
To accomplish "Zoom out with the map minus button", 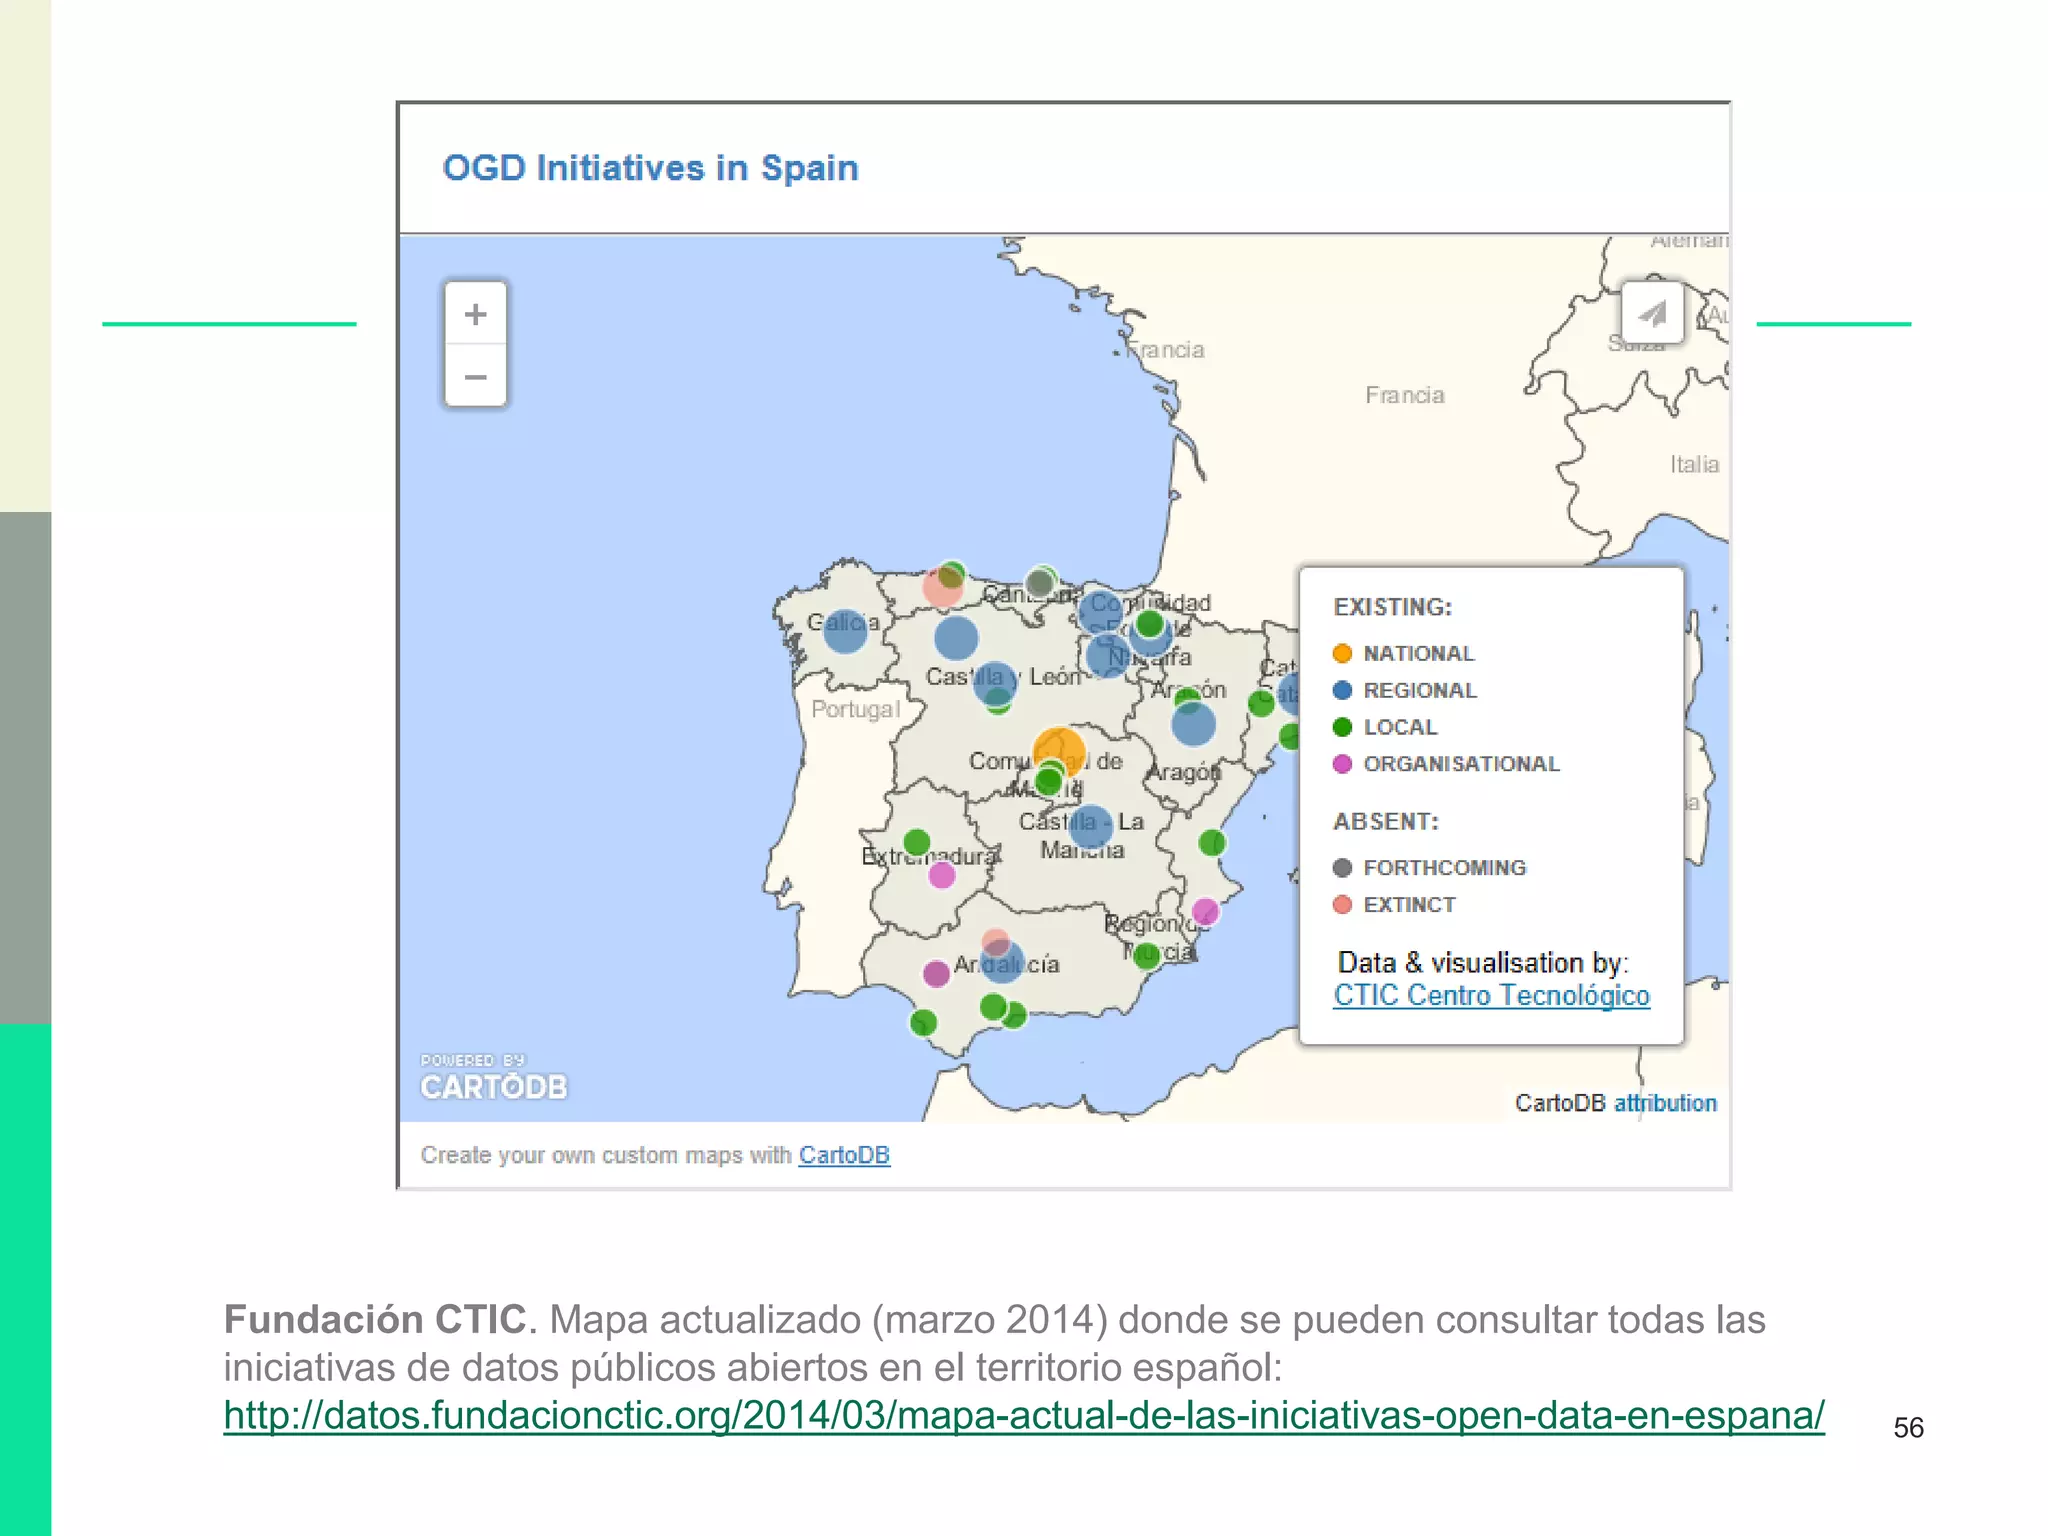I will click(x=476, y=377).
